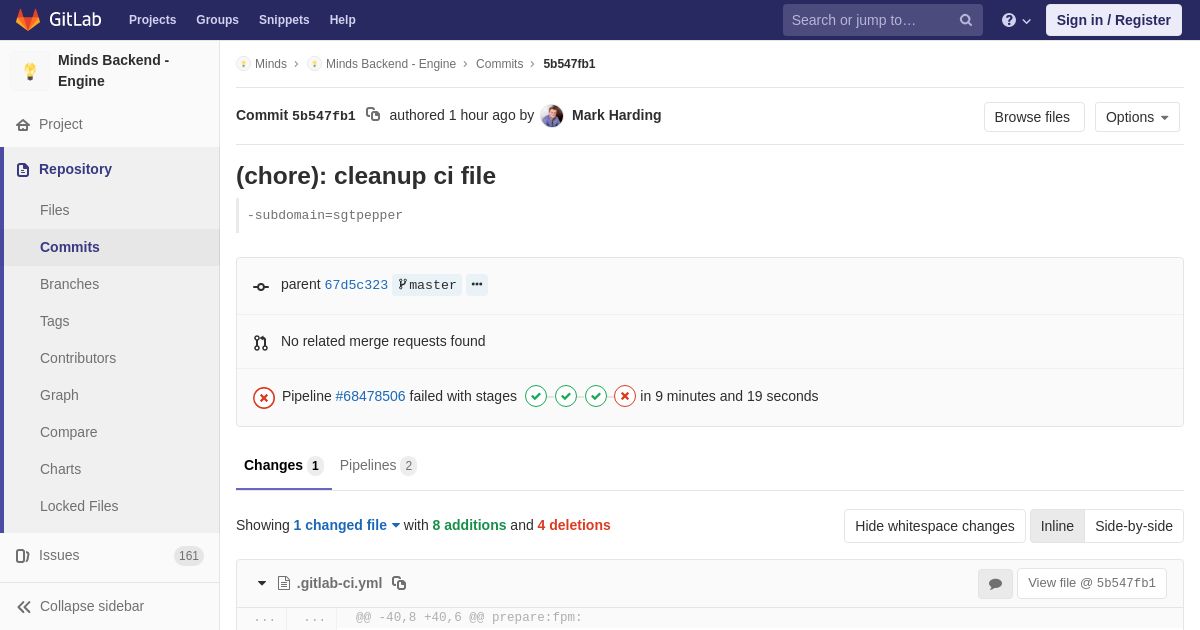Open Help in the top navigation
This screenshot has width=1200, height=630.
pyautogui.click(x=343, y=20)
